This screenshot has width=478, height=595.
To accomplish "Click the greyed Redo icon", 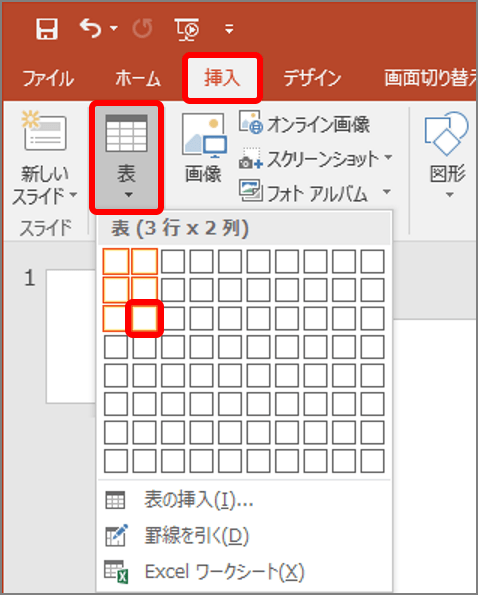I will click(x=143, y=29).
